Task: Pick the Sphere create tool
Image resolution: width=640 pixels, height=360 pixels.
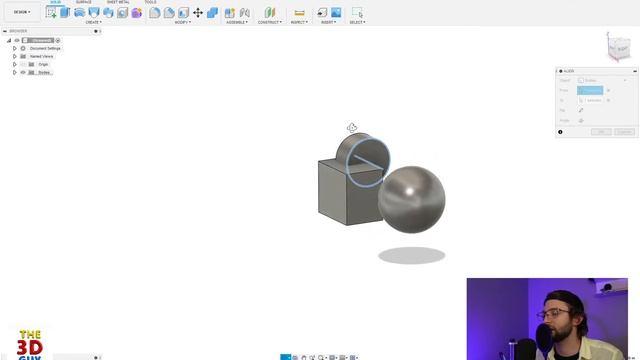Action: tap(108, 13)
